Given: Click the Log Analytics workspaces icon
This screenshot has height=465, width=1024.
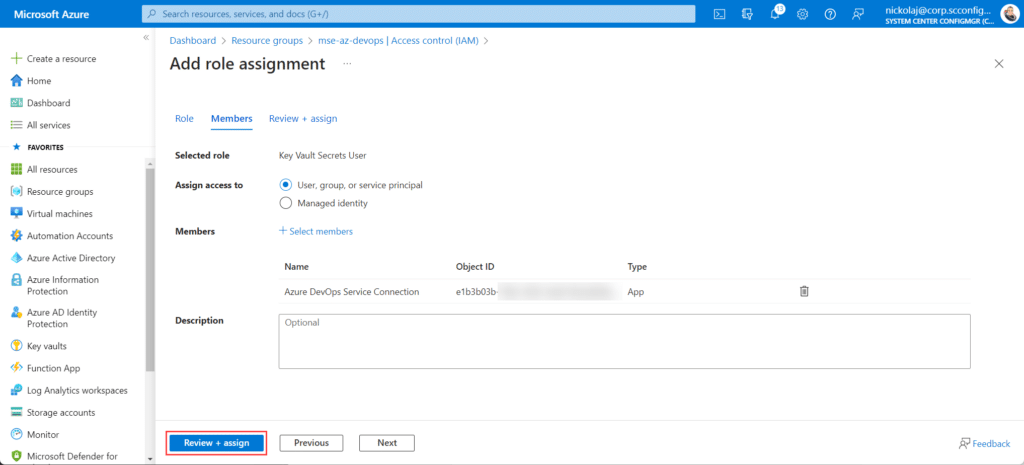Looking at the screenshot, I should pyautogui.click(x=17, y=391).
